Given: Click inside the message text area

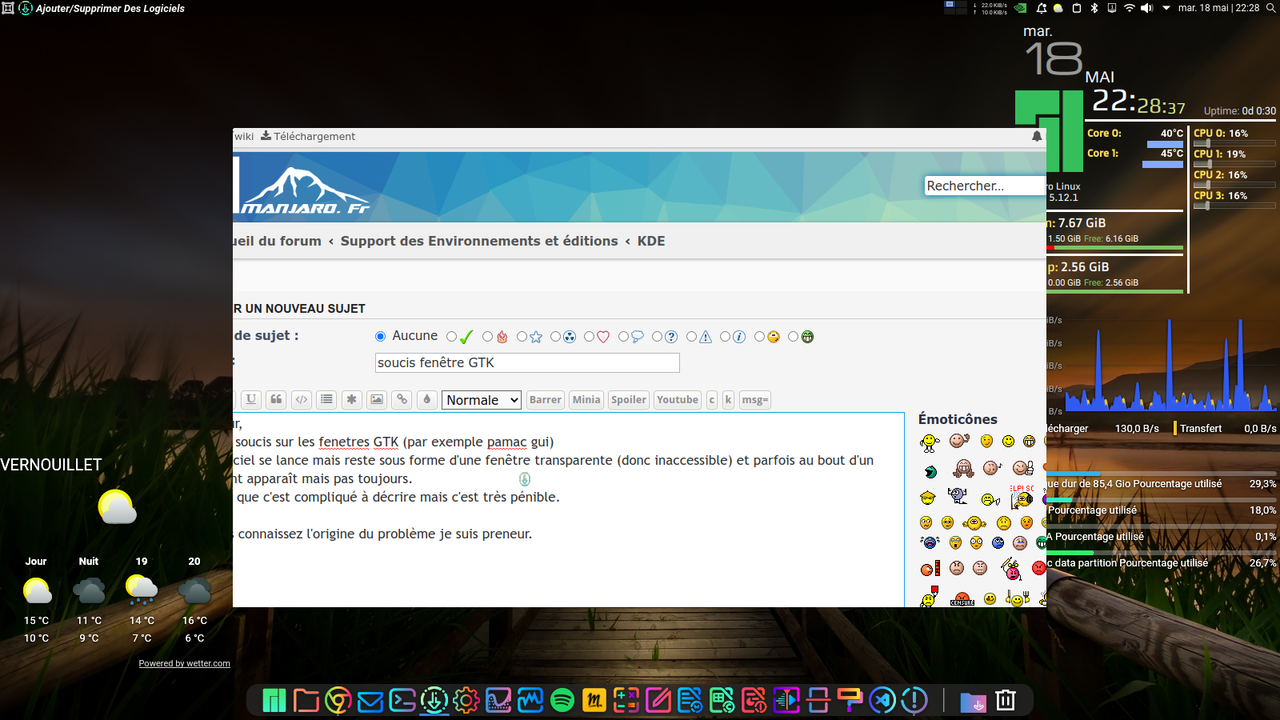Looking at the screenshot, I should pos(568,510).
